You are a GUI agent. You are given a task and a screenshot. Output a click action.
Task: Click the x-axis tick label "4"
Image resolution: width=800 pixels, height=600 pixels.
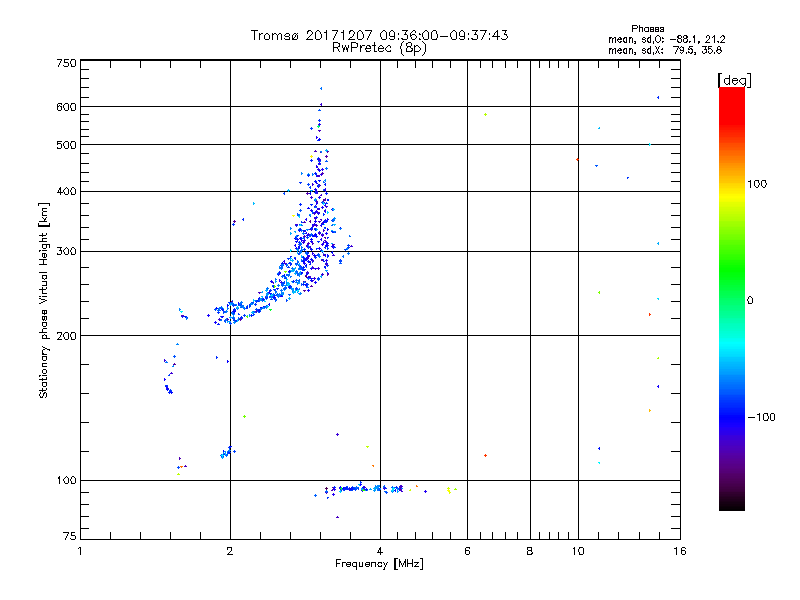pyautogui.click(x=380, y=551)
